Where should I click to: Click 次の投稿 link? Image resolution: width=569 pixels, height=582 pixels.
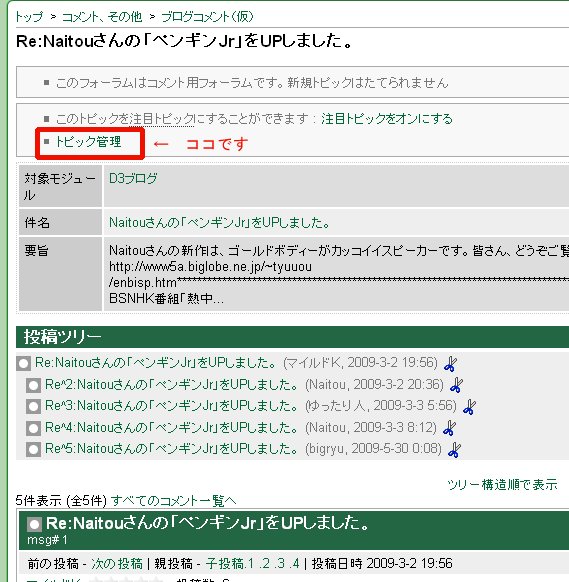click(117, 563)
